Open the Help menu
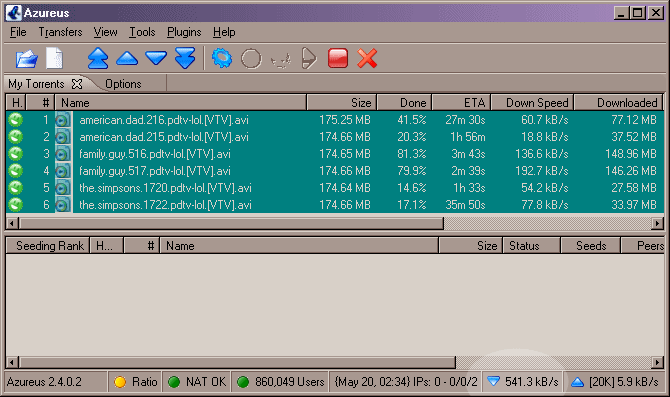 click(224, 32)
